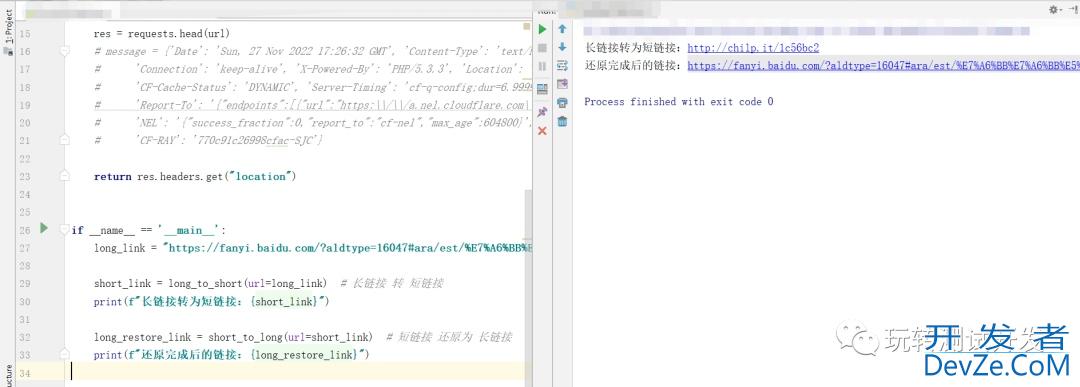Open the fanyi.baidu.com restored link in console

[x=884, y=65]
